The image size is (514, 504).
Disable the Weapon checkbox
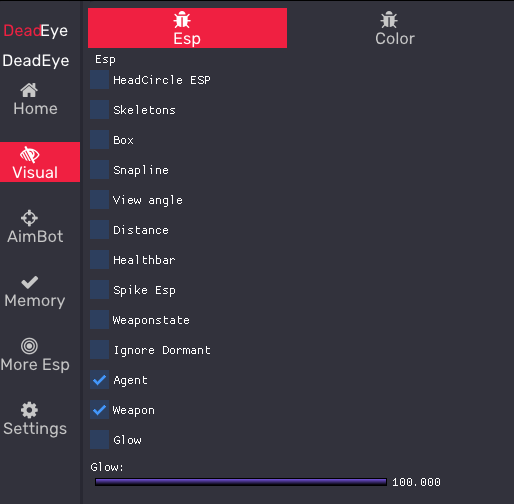pyautogui.click(x=99, y=410)
